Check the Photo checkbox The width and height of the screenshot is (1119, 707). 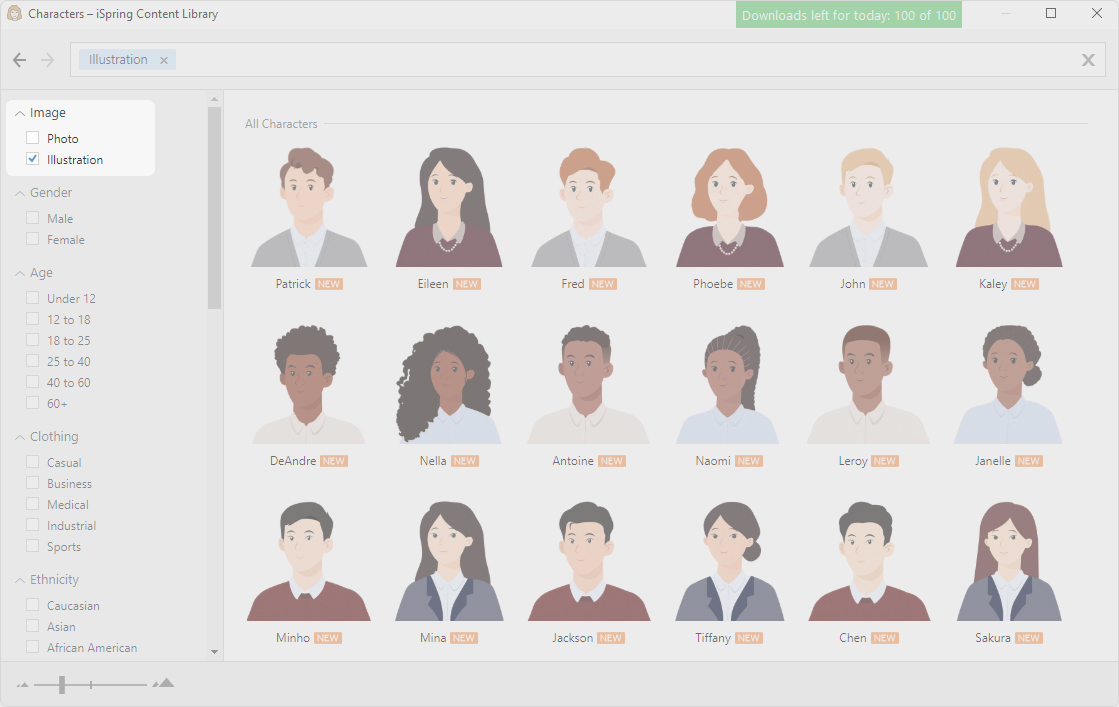click(x=33, y=138)
